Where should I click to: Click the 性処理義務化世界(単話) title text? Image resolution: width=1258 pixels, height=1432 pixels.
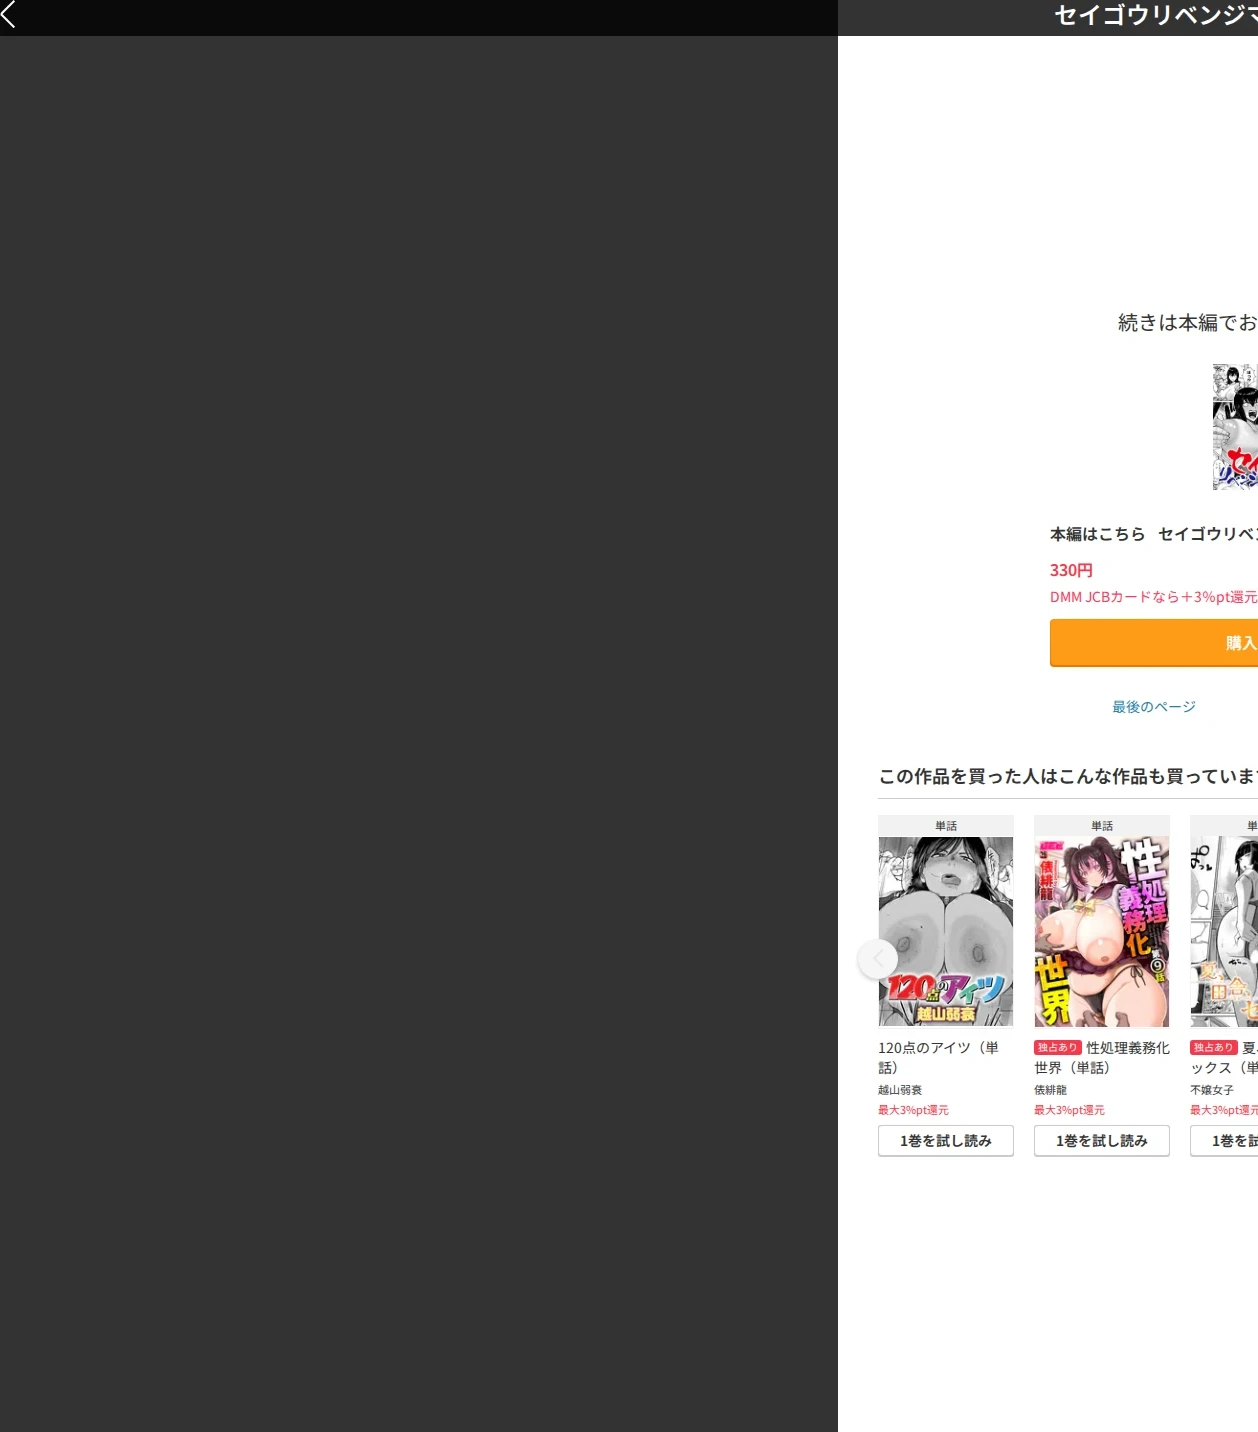pos(1102,1058)
